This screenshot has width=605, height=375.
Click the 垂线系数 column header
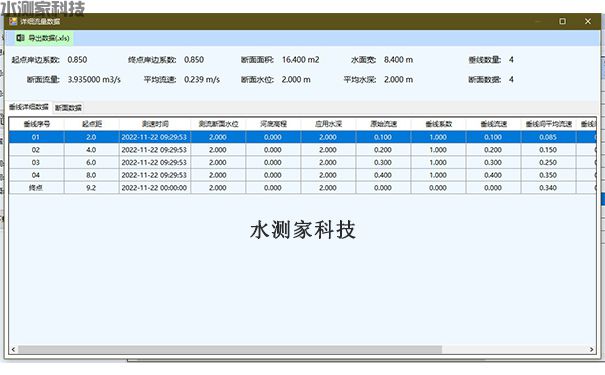click(x=438, y=124)
